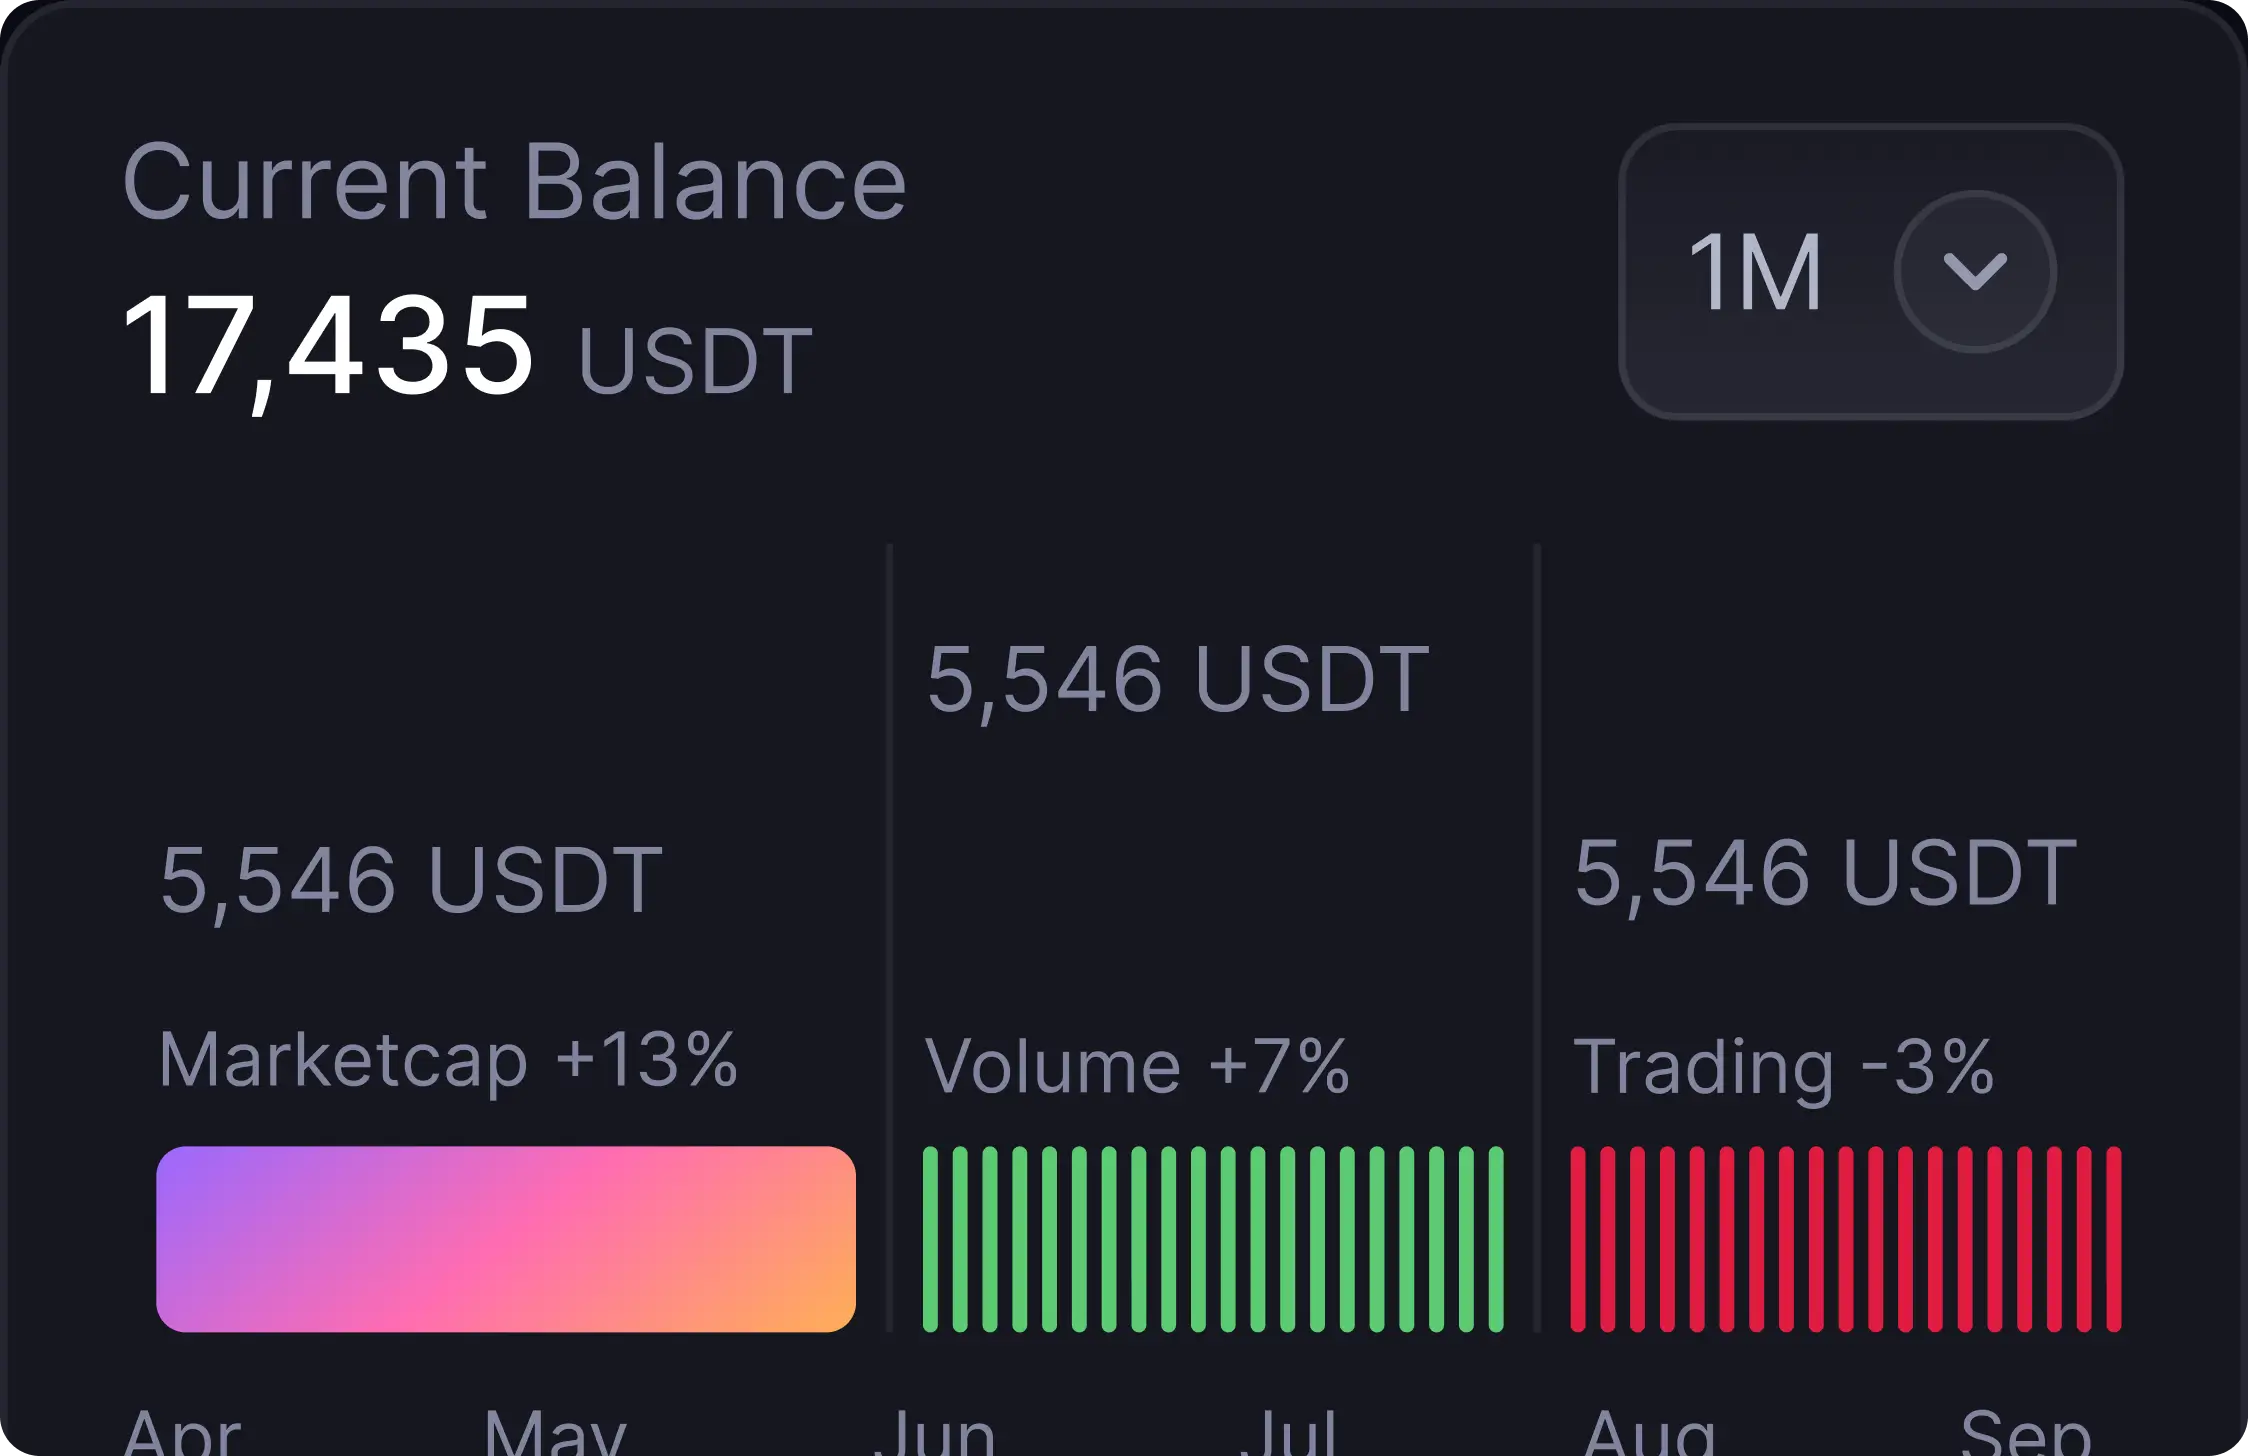Image resolution: width=2248 pixels, height=1456 pixels.
Task: Click Jul on the month axis
Action: click(x=1288, y=1432)
